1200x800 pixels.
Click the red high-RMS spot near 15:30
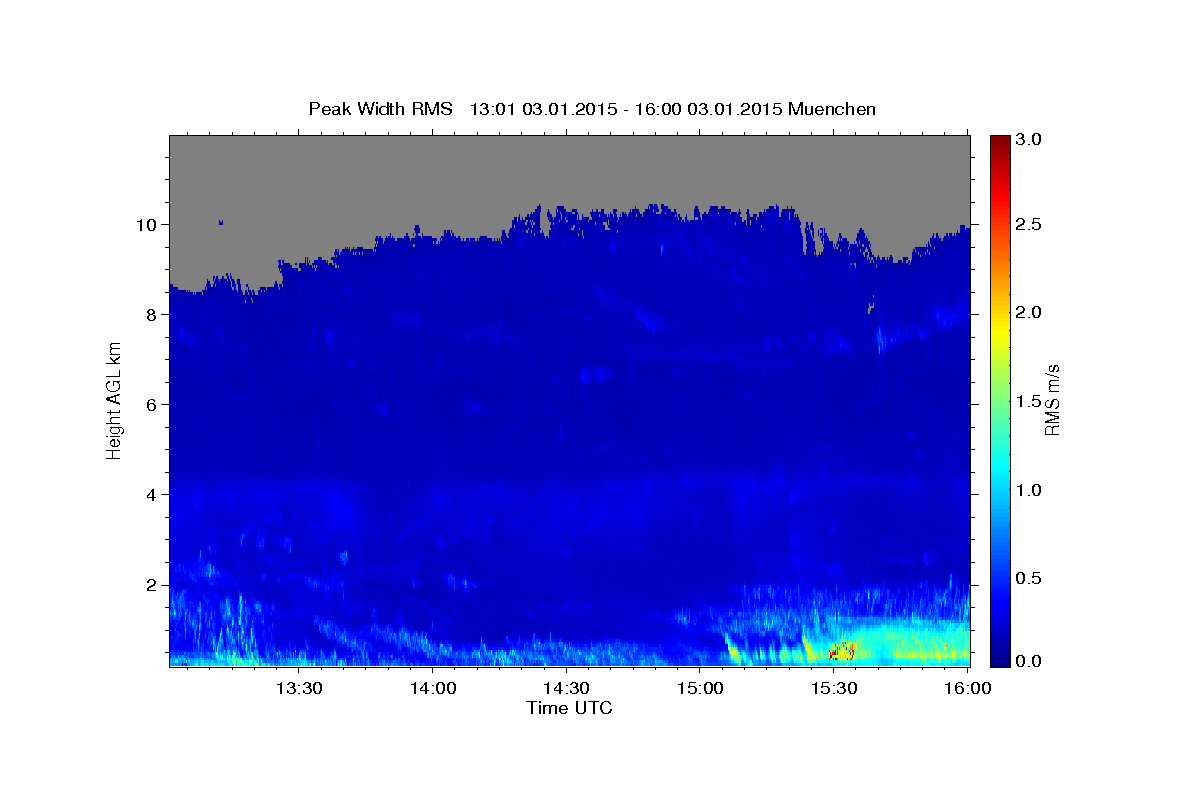(841, 652)
